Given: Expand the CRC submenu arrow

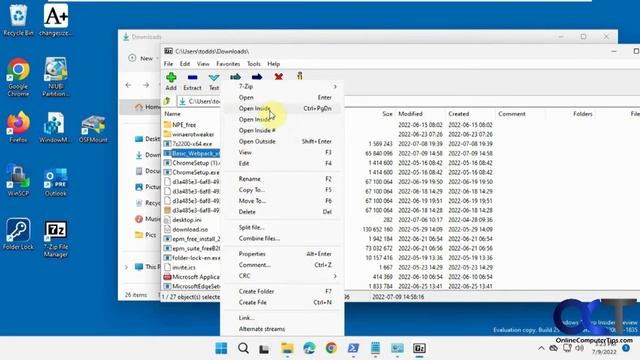Looking at the screenshot, I should pos(335,276).
